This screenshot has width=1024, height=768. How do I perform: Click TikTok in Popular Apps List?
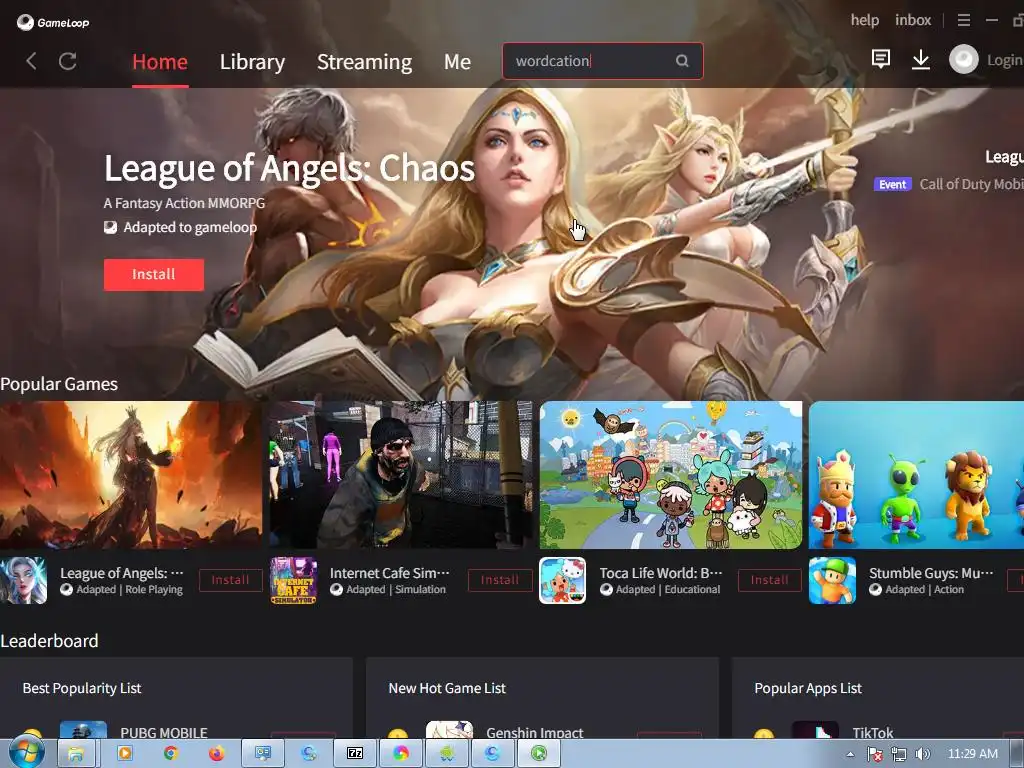pyautogui.click(x=872, y=732)
